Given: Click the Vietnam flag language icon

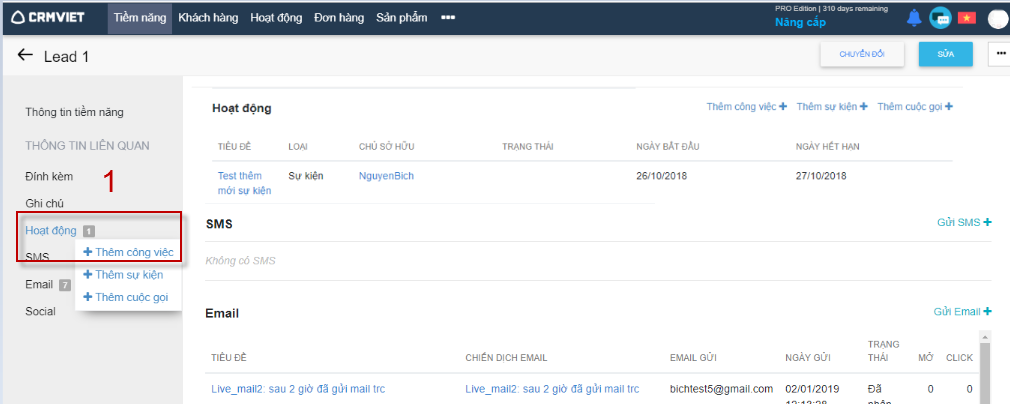Looking at the screenshot, I should [x=966, y=18].
